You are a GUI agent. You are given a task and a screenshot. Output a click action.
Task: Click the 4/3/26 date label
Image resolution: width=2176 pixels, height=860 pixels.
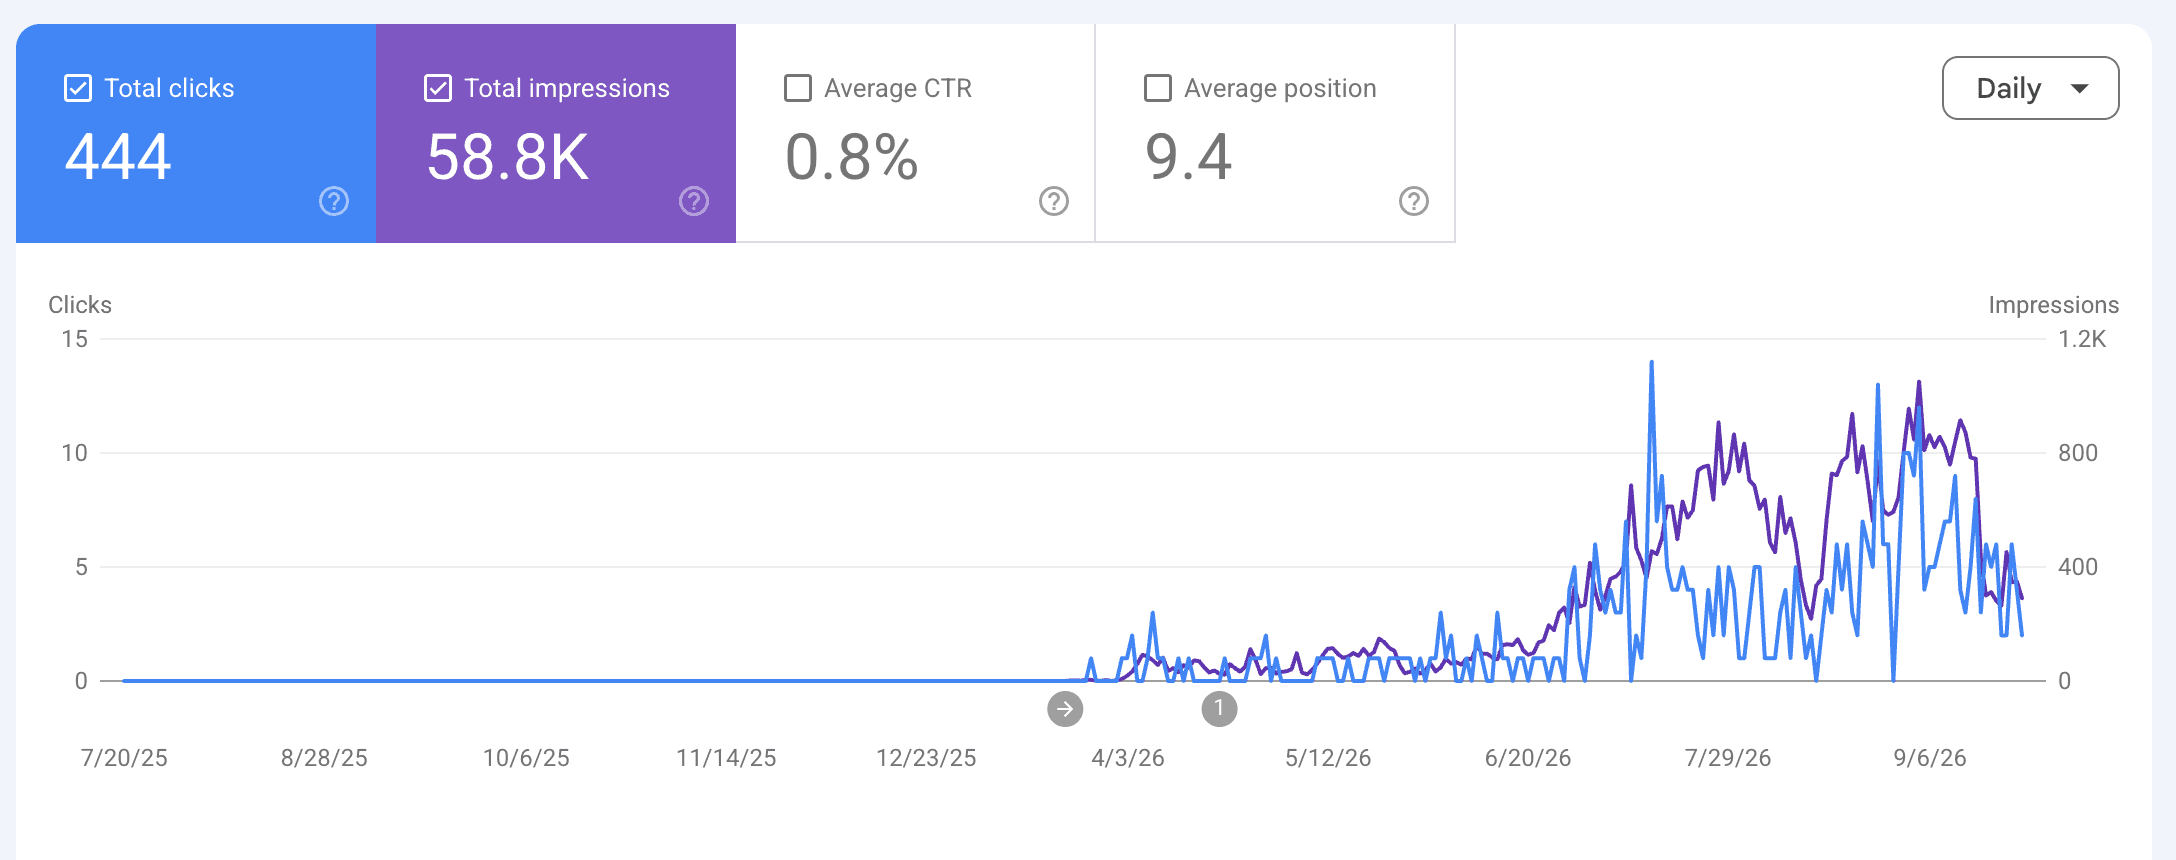(1128, 758)
